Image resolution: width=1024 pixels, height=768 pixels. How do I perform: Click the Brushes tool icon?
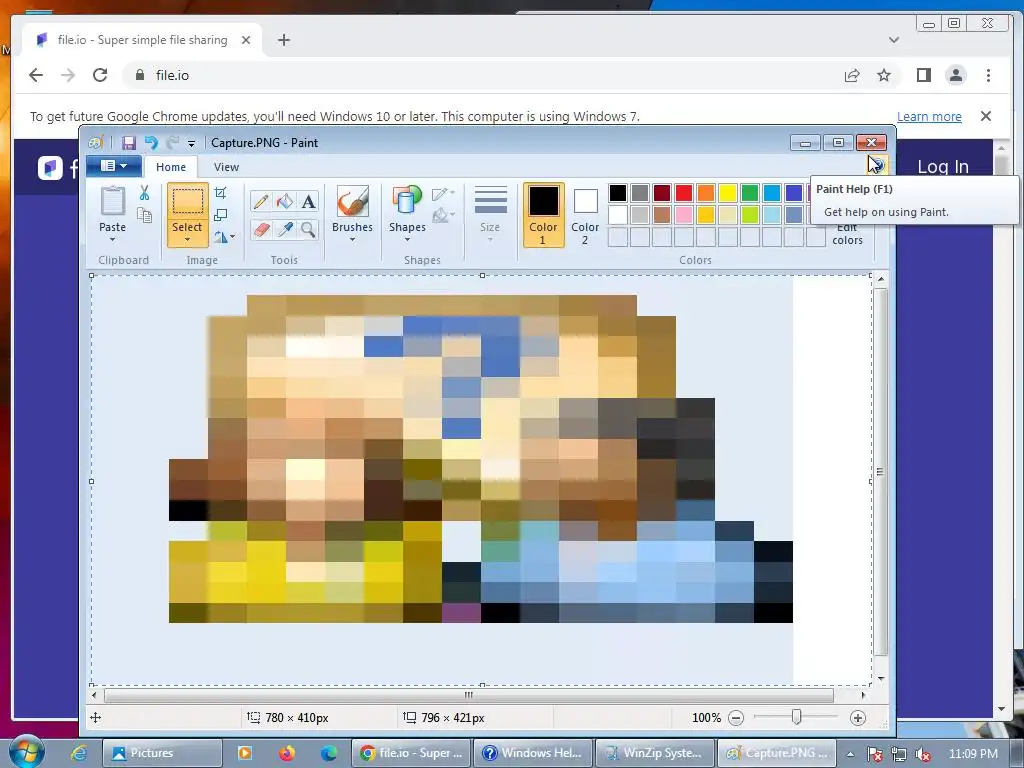tap(353, 201)
